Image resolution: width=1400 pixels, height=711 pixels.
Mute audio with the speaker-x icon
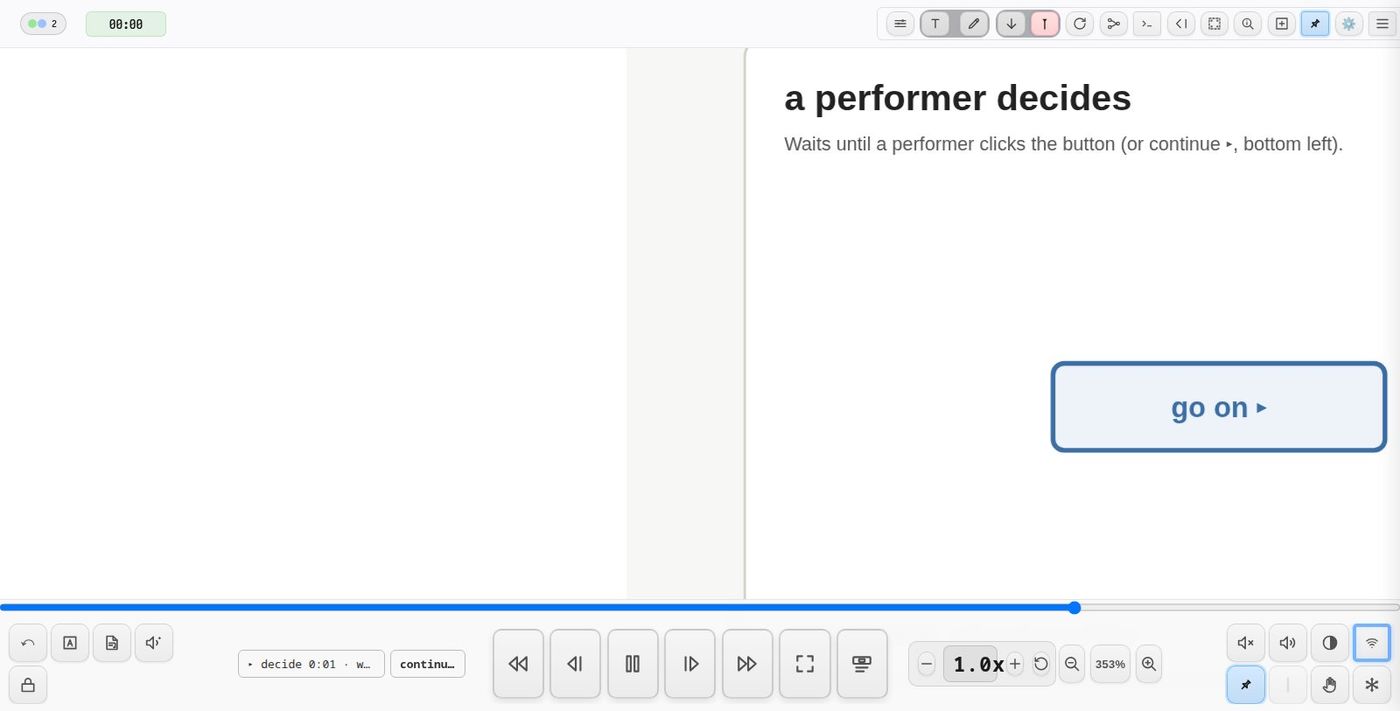click(1246, 643)
